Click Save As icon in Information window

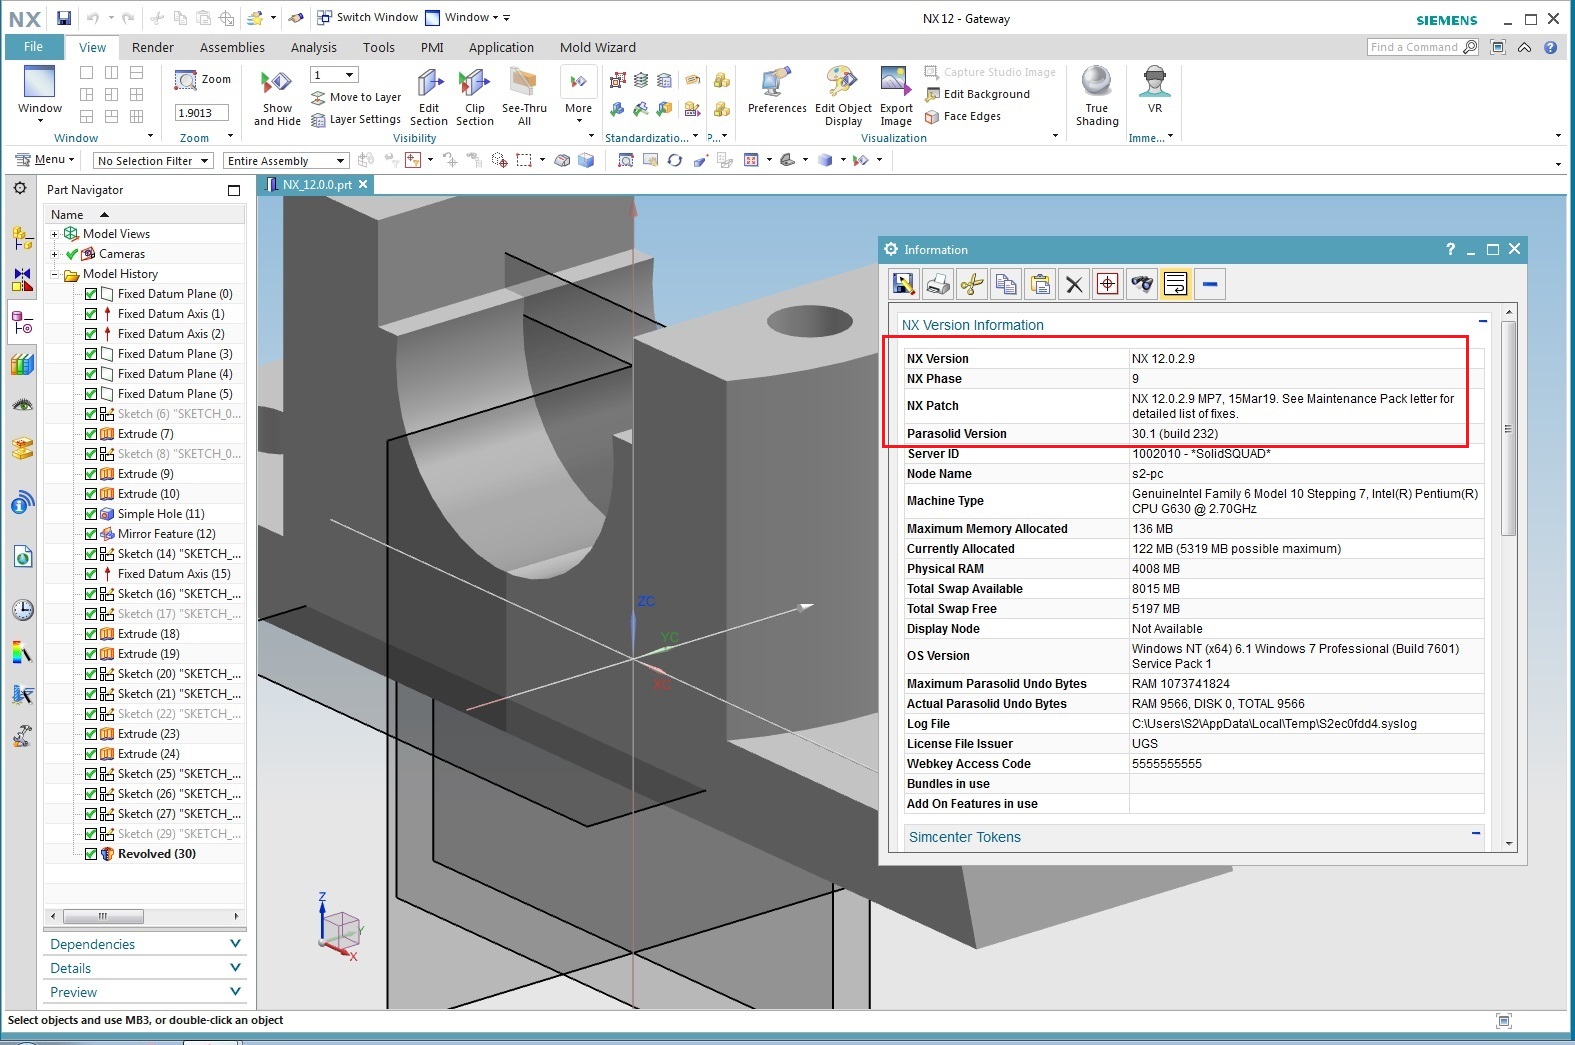point(904,284)
